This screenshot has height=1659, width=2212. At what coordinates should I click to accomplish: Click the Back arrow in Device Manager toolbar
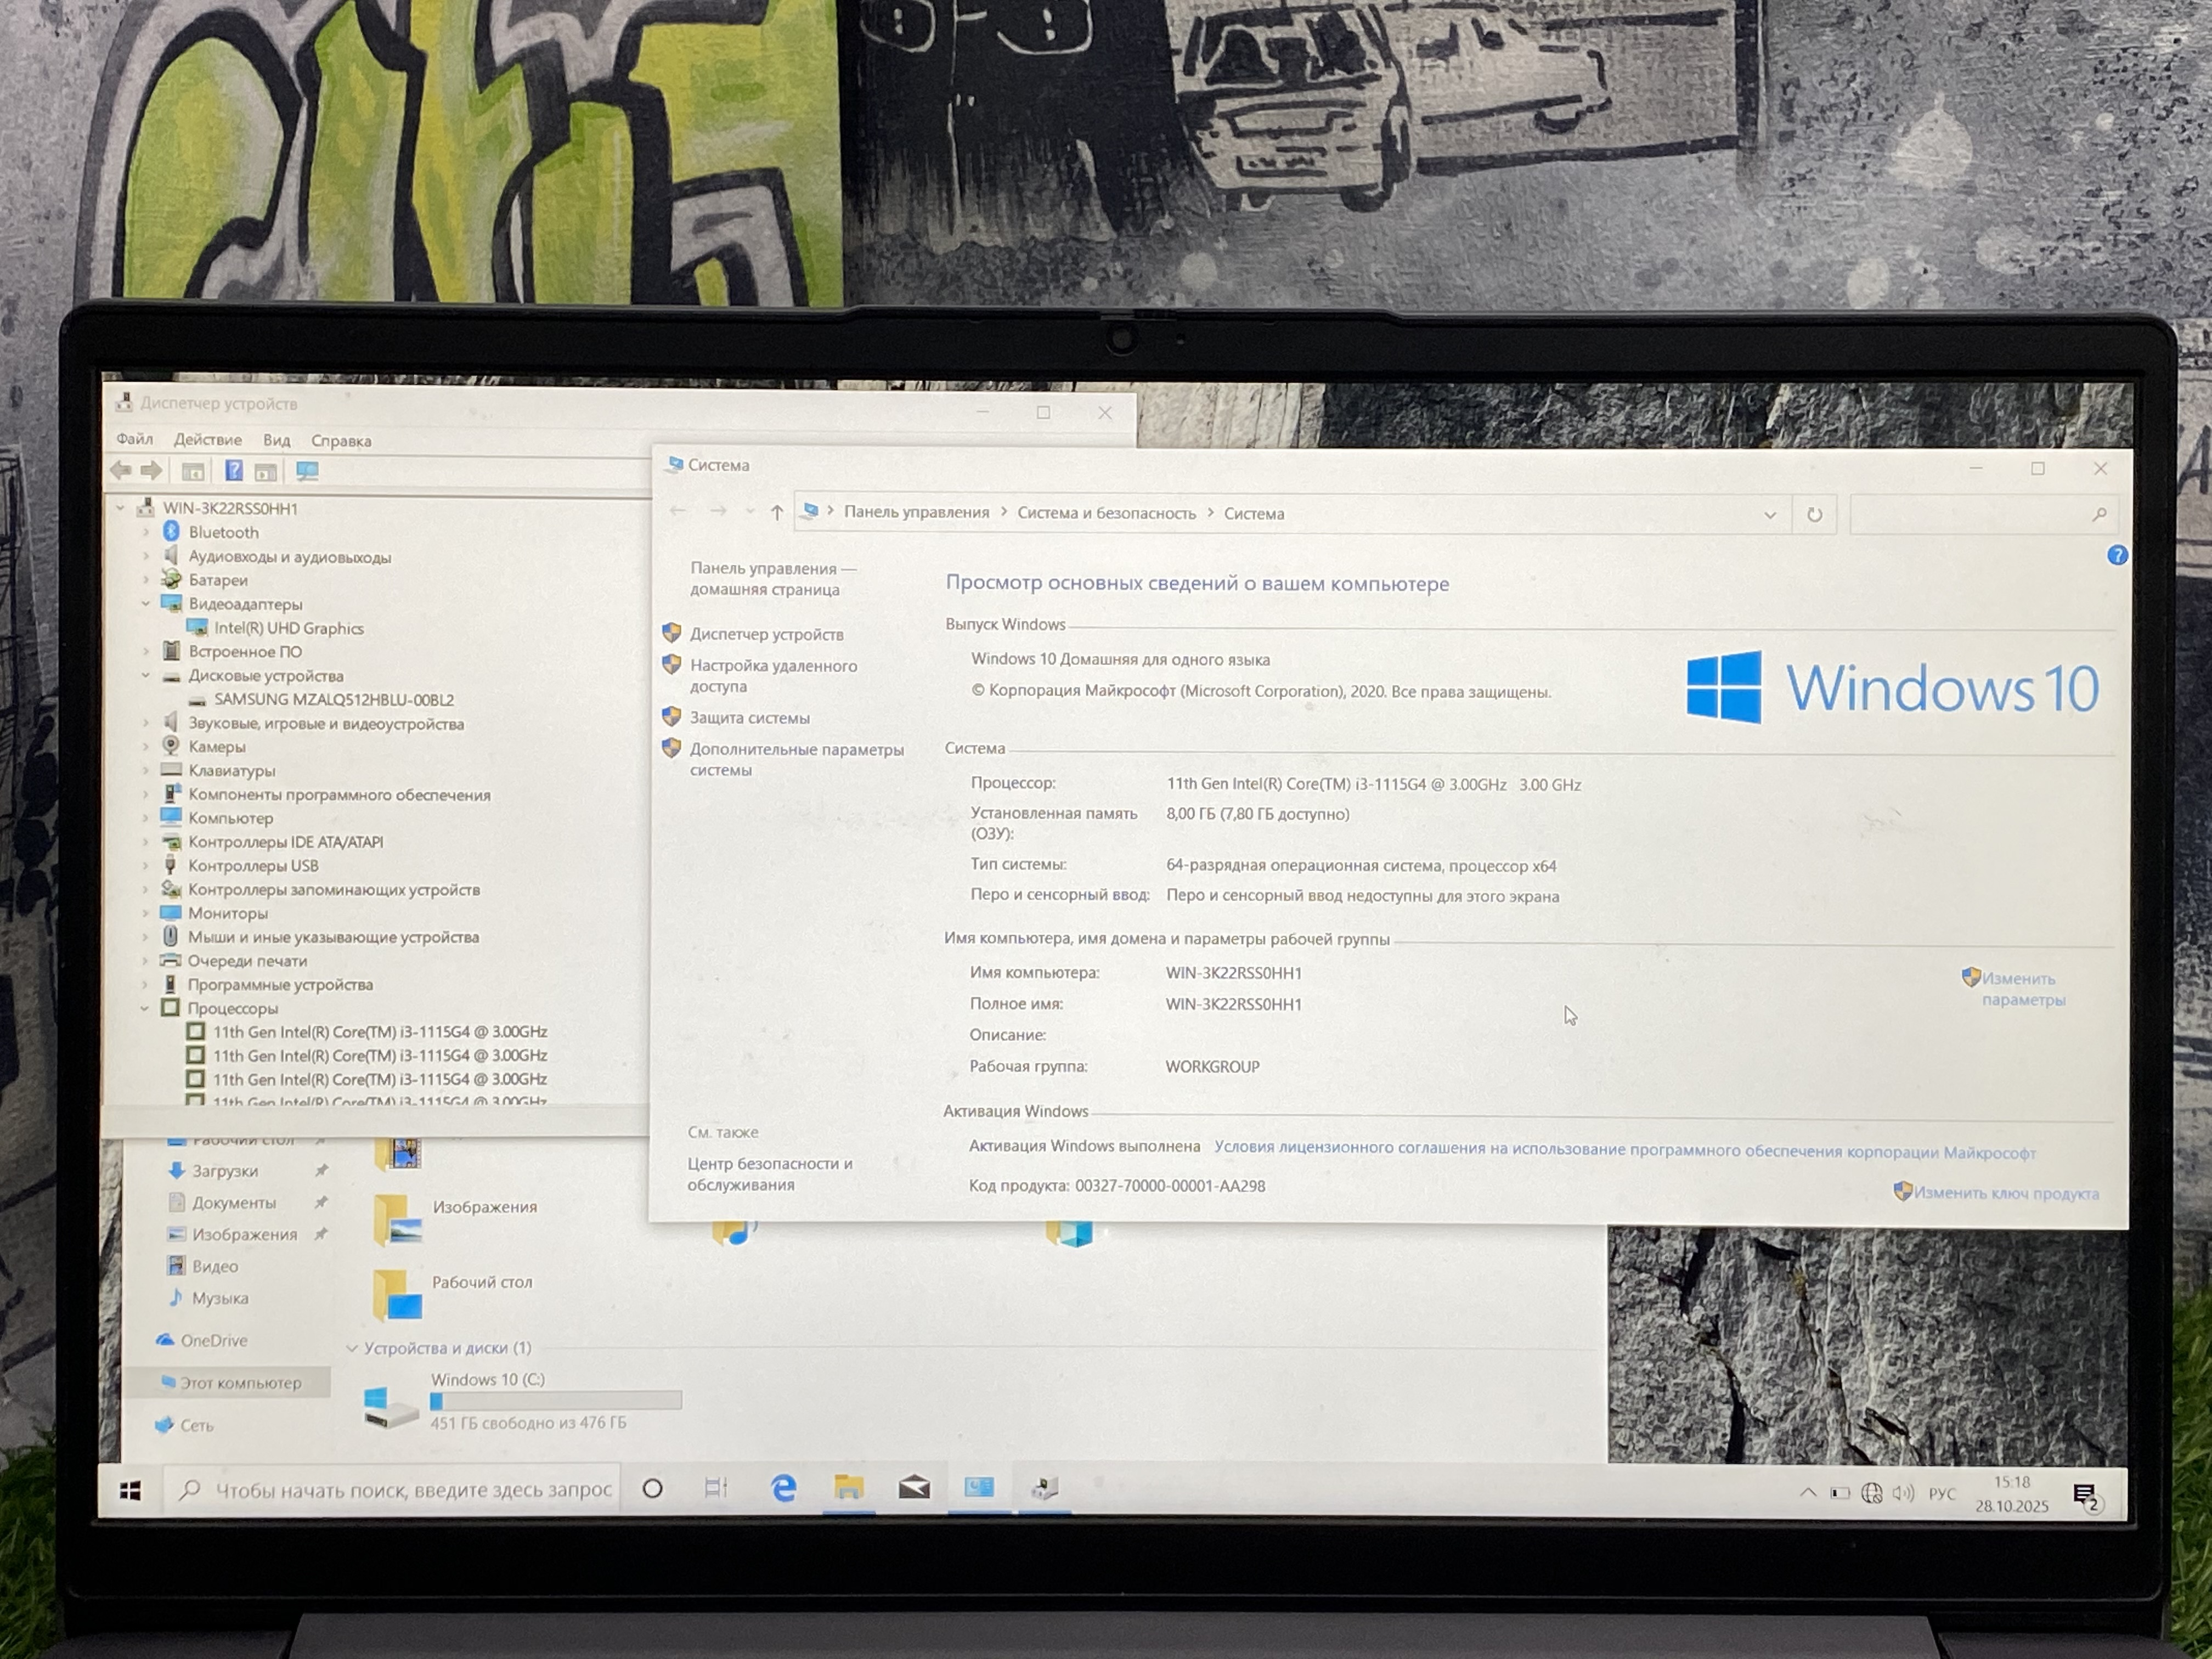point(121,470)
